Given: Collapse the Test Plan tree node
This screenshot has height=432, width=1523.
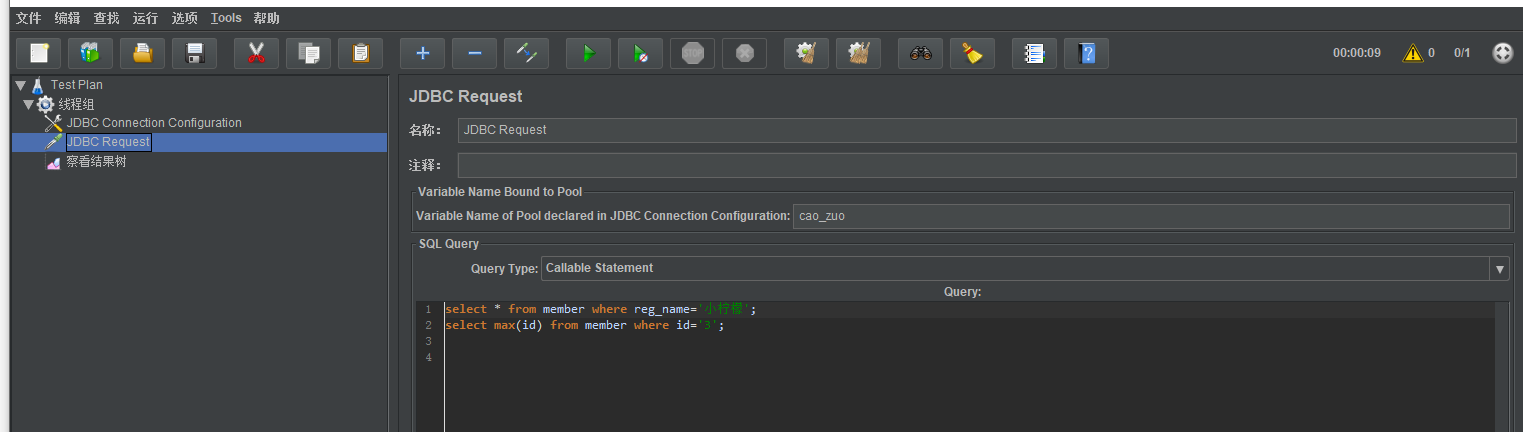Looking at the screenshot, I should tap(20, 86).
